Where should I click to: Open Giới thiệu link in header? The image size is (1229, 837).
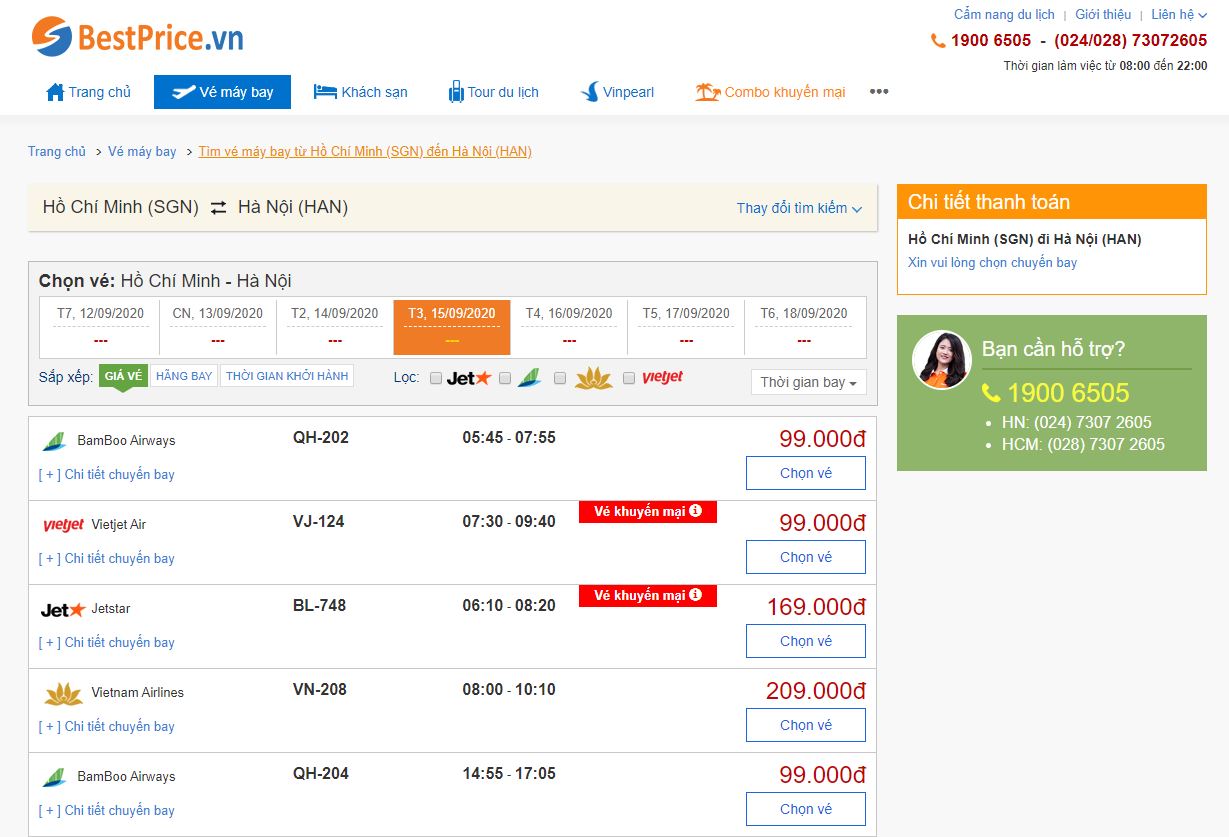click(x=1103, y=14)
